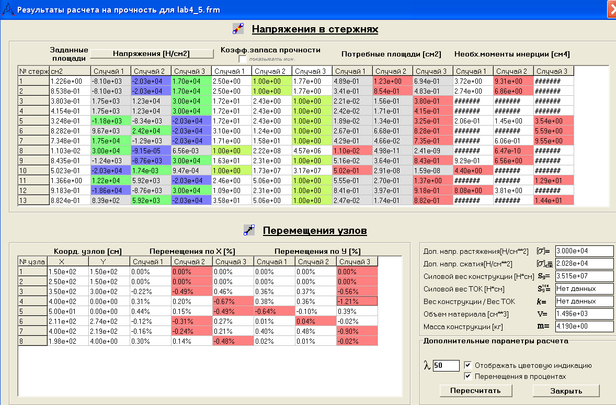
Task: Toggle 'Отображать цветовую индикацию' checkbox
Action: click(x=468, y=365)
